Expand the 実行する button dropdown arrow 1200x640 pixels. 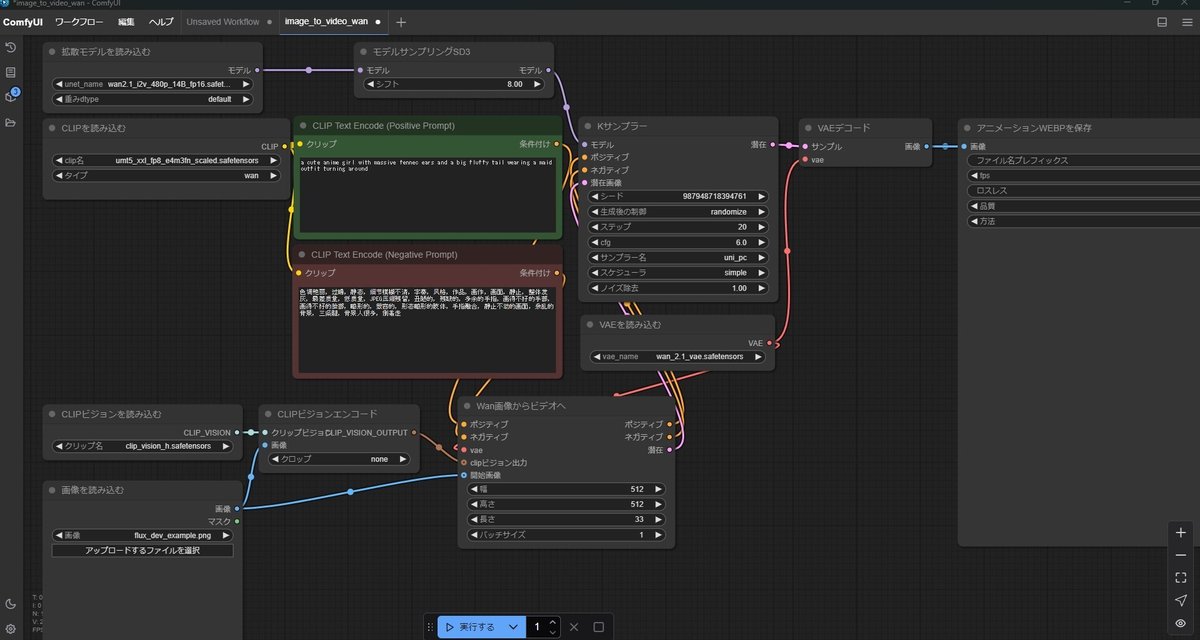click(513, 627)
